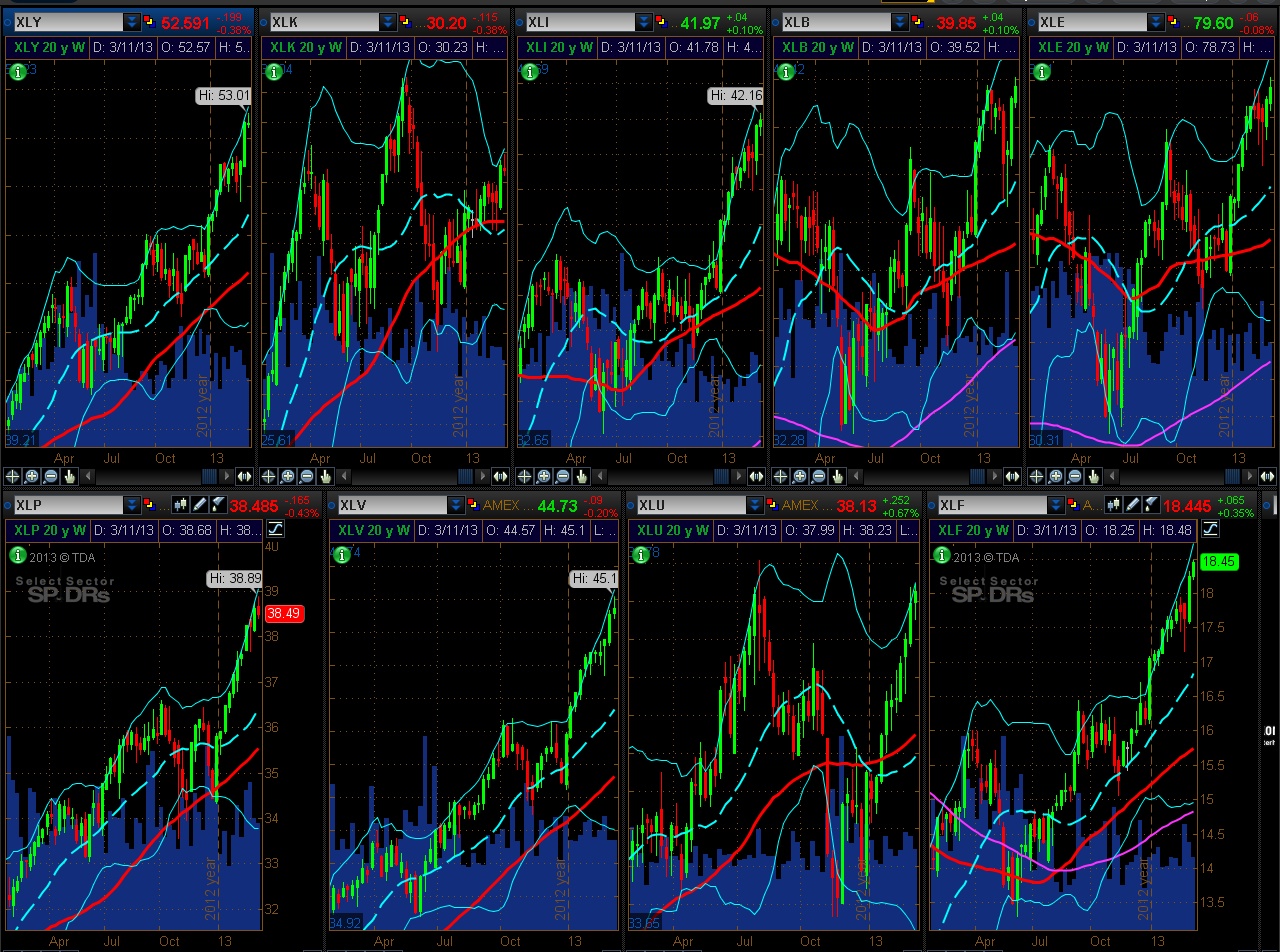The image size is (1280, 952).
Task: Zoom in on the XLY chart
Action: pos(31,476)
